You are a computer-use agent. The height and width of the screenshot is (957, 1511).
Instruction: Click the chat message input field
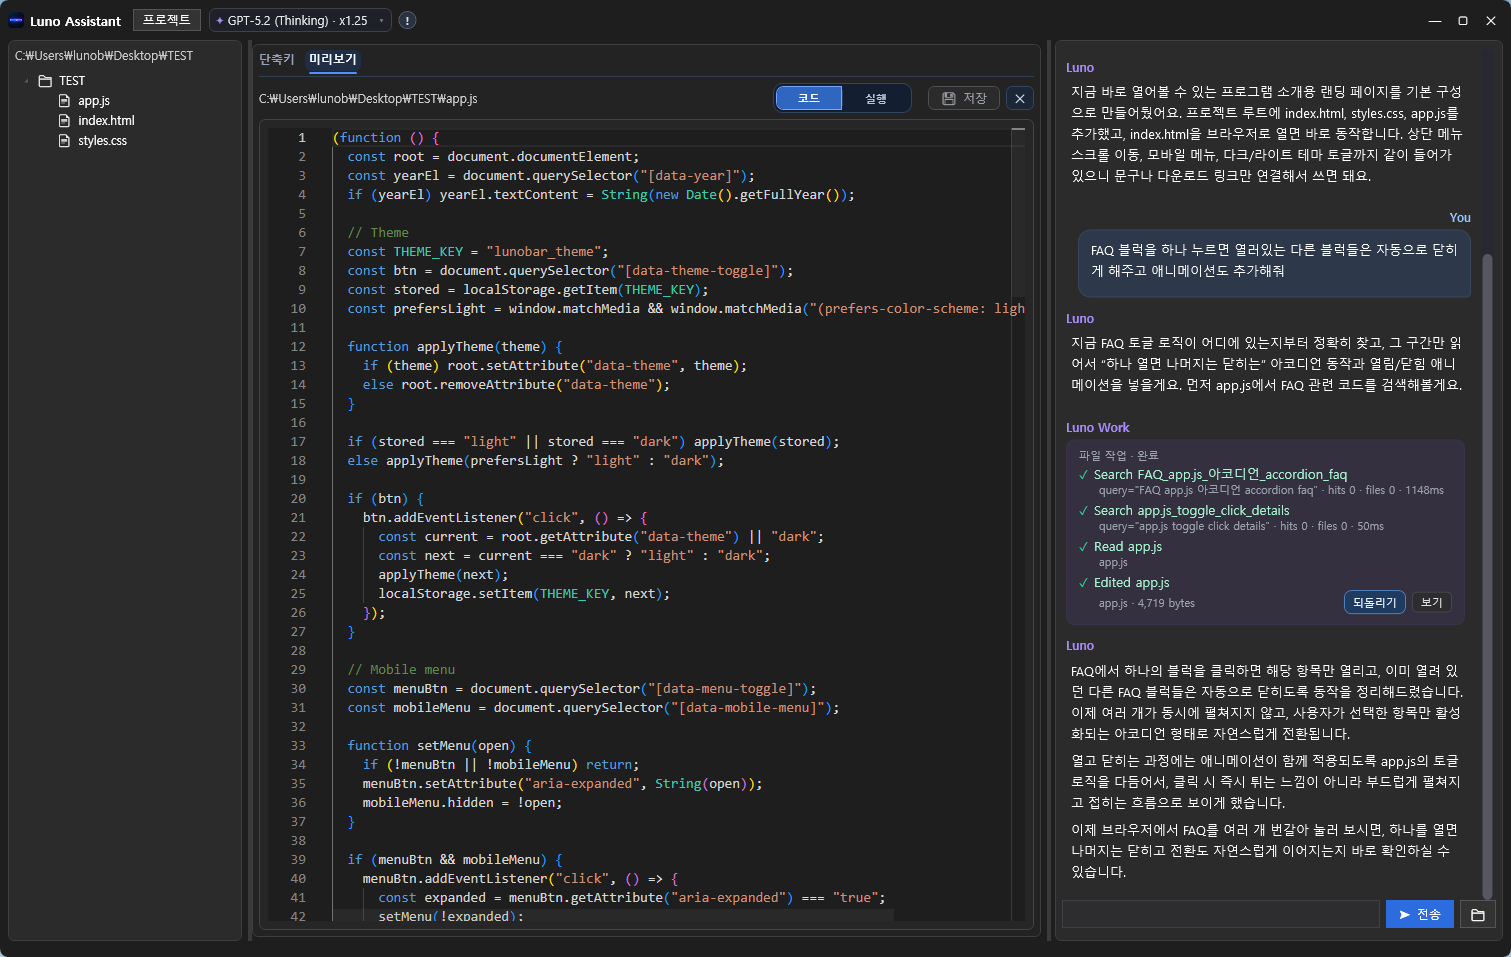[1220, 914]
